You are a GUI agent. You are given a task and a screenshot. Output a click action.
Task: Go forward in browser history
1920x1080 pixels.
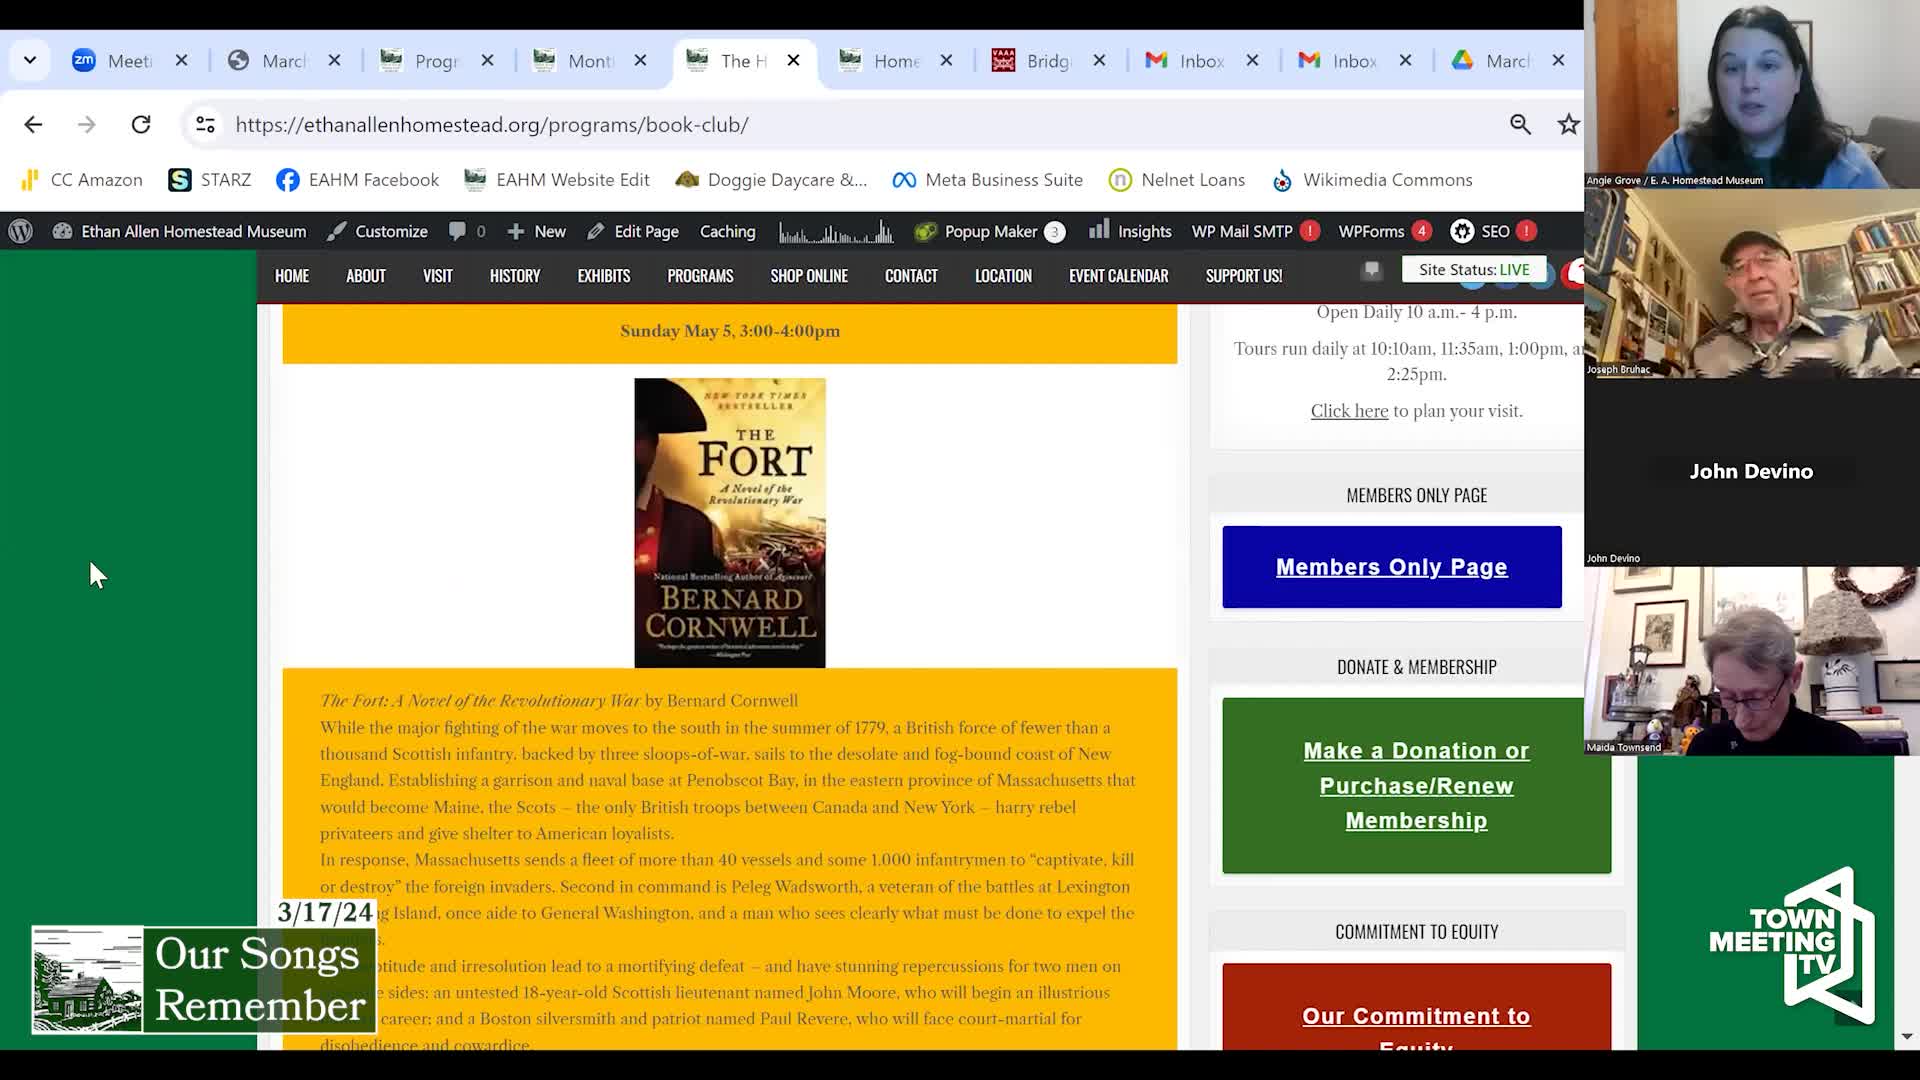pos(87,124)
